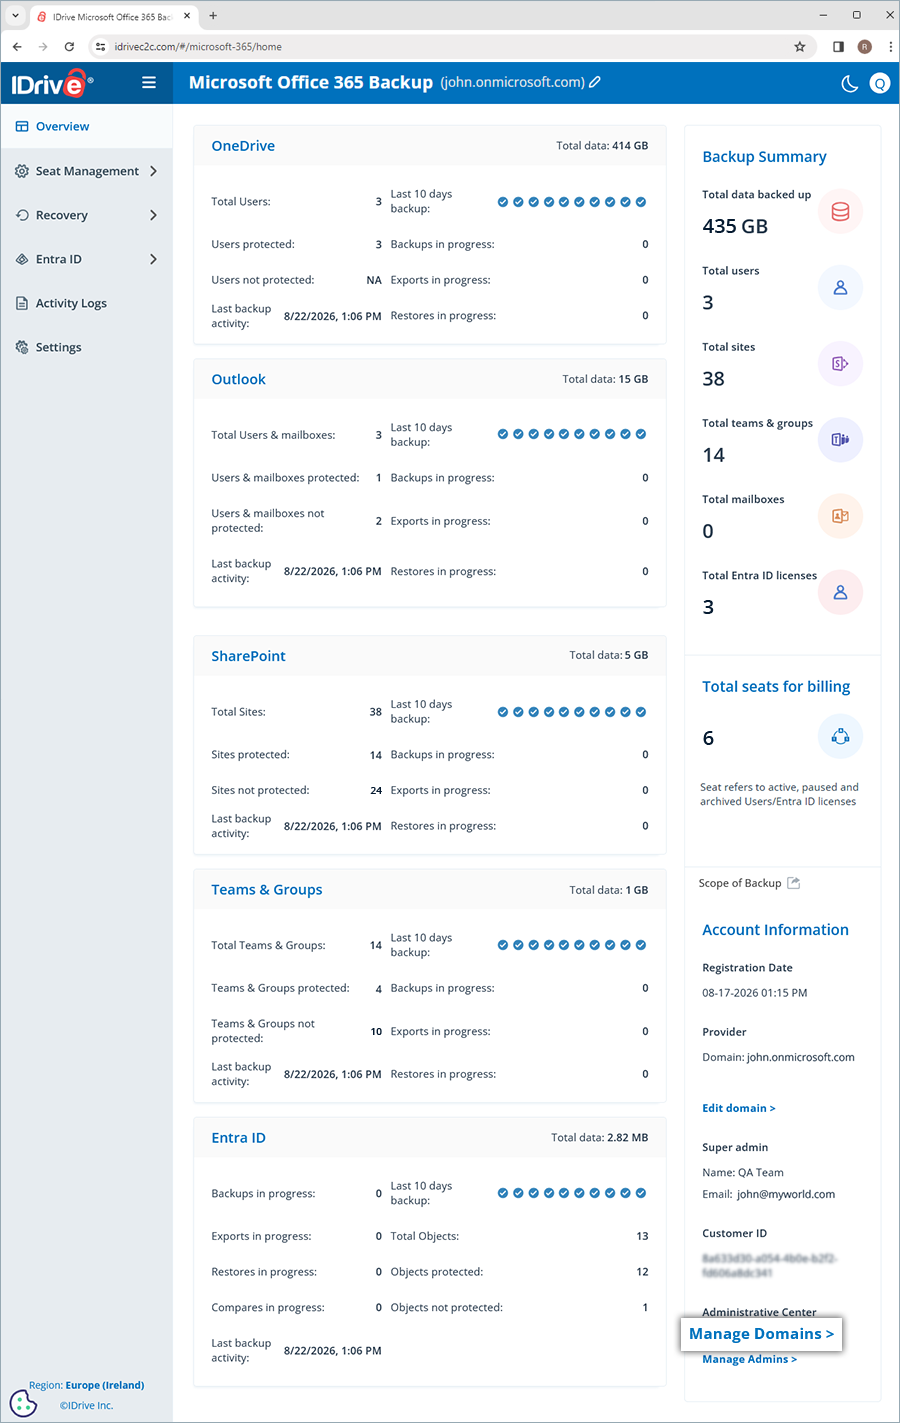
Task: Open the Chrome profile avatar
Action: (865, 46)
